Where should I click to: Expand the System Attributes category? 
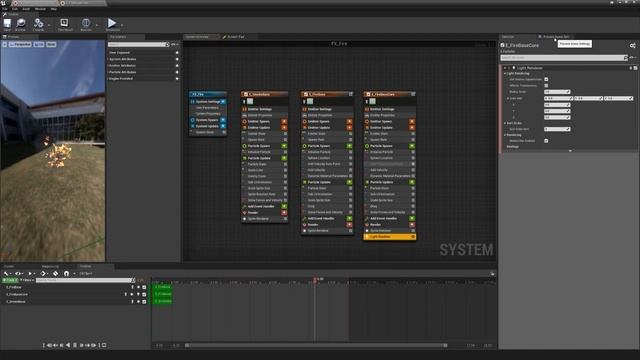click(x=108, y=59)
